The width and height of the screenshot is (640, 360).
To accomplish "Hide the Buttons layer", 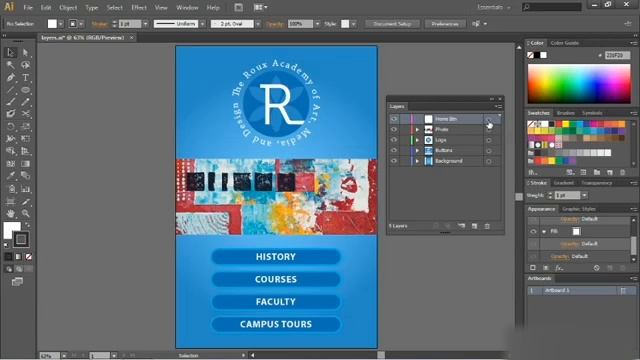I will click(393, 150).
